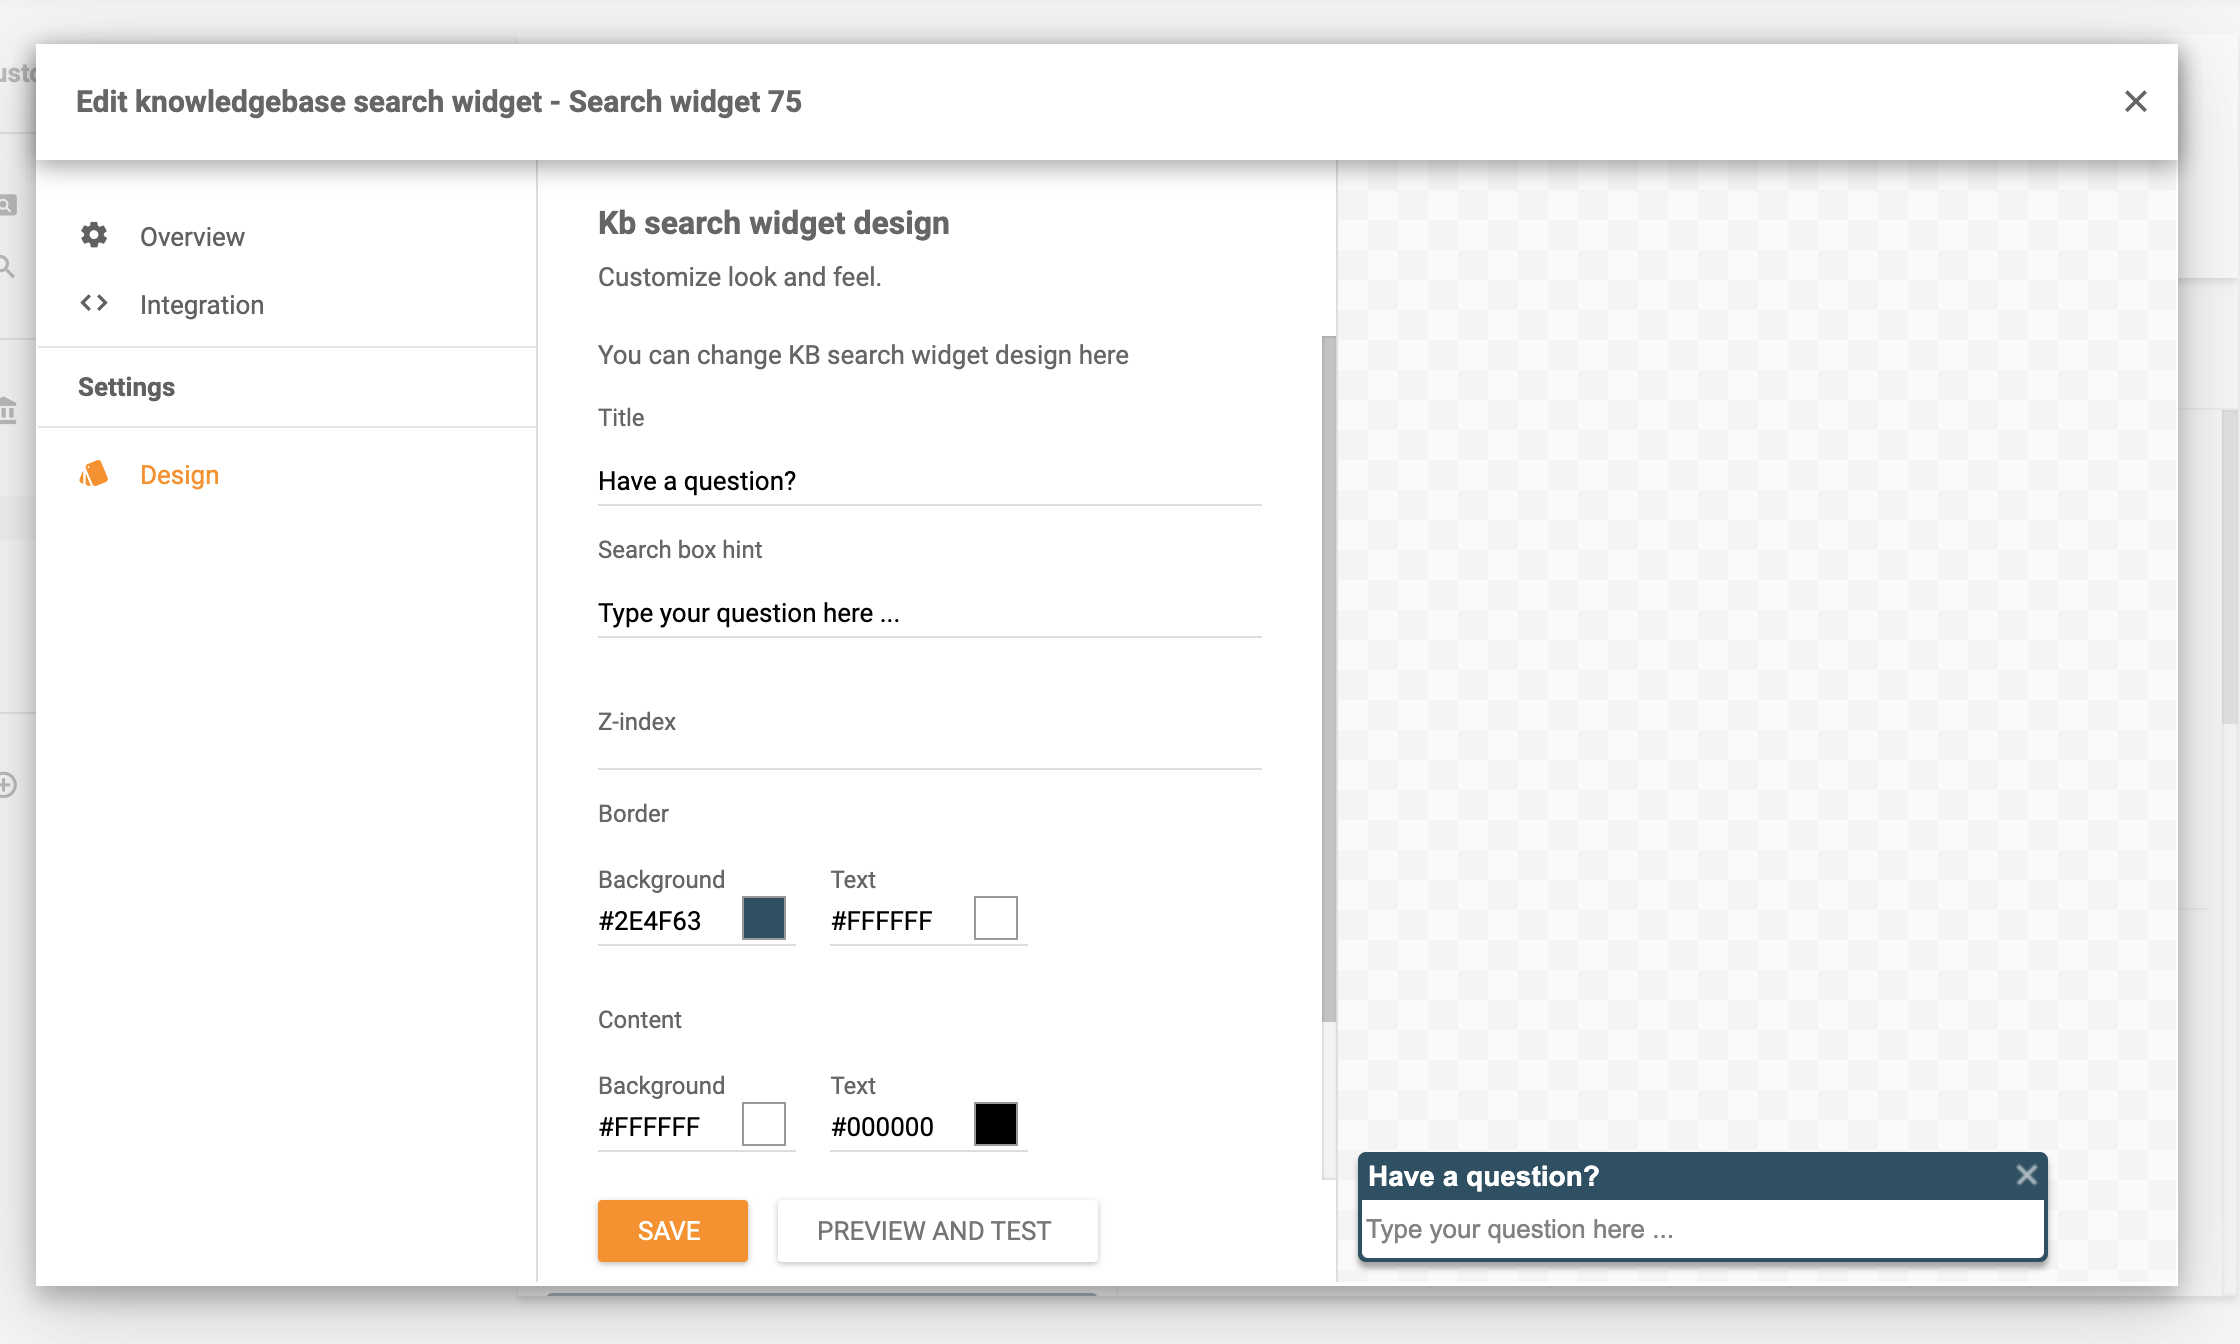The height and width of the screenshot is (1344, 2240).
Task: Open the Border Background color swatch
Action: [765, 918]
